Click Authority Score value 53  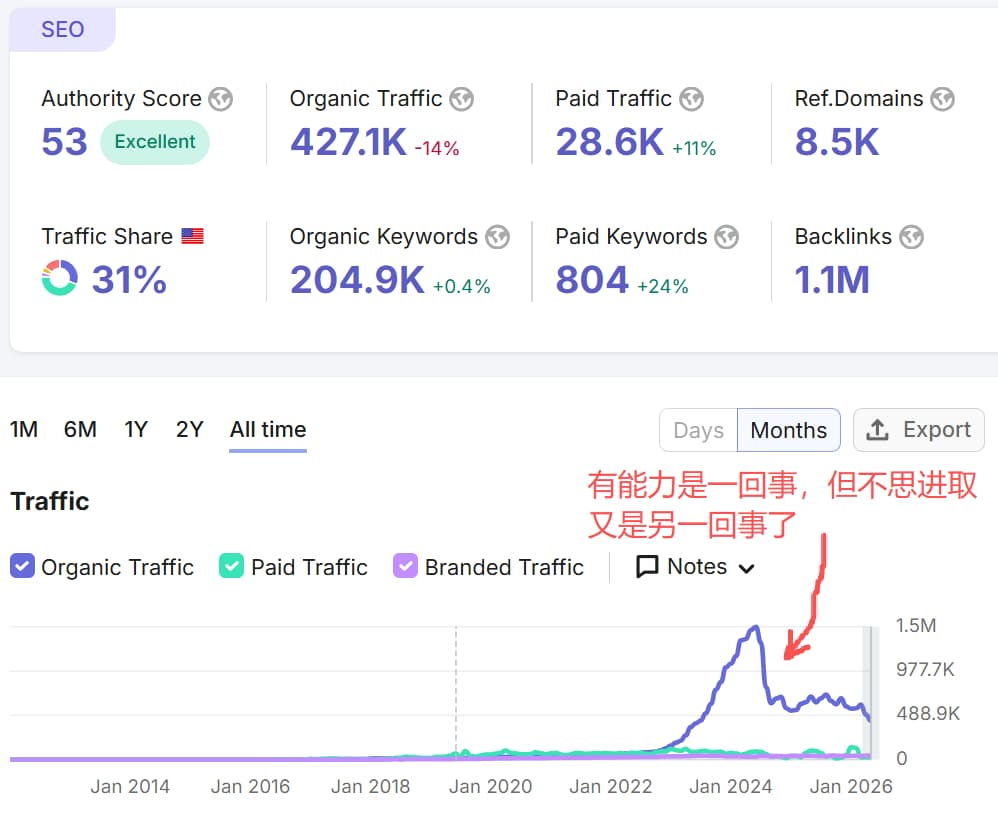click(64, 141)
